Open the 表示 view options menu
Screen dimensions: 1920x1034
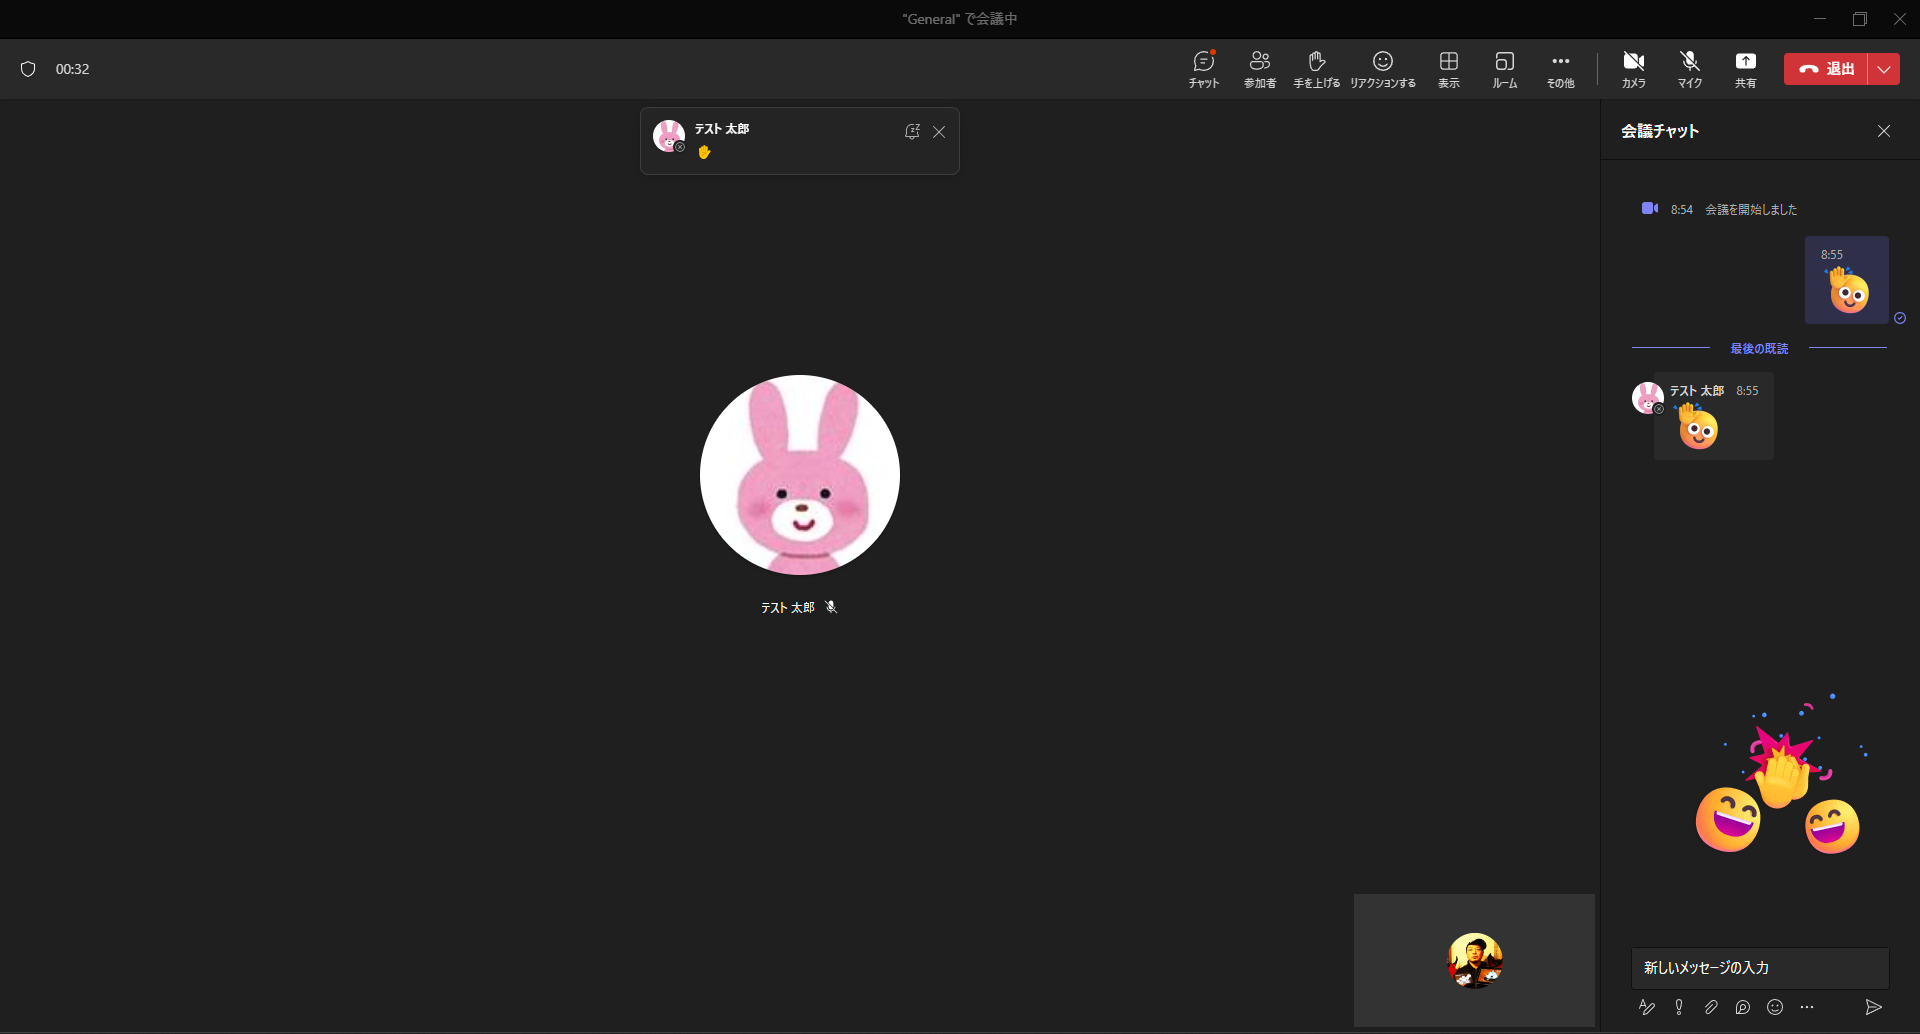click(1449, 68)
